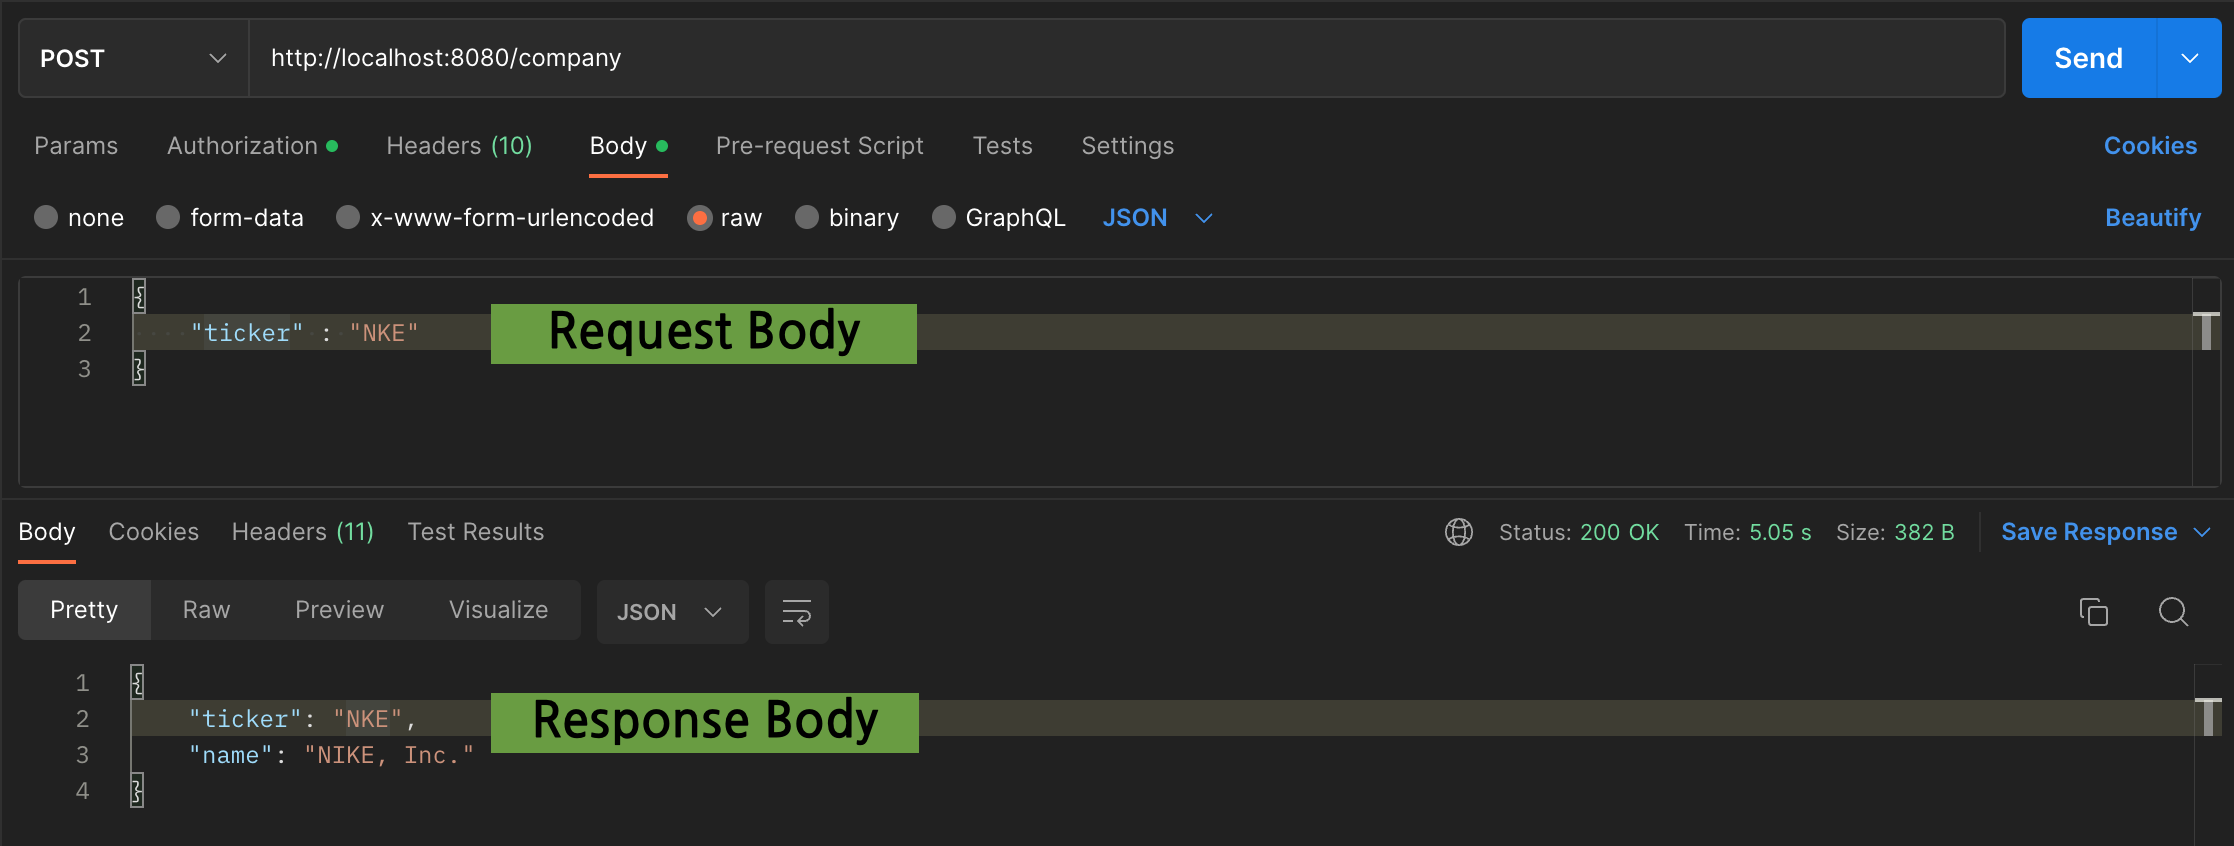Toggle line wrap icon in response toolbar
The height and width of the screenshot is (846, 2234).
tap(796, 612)
